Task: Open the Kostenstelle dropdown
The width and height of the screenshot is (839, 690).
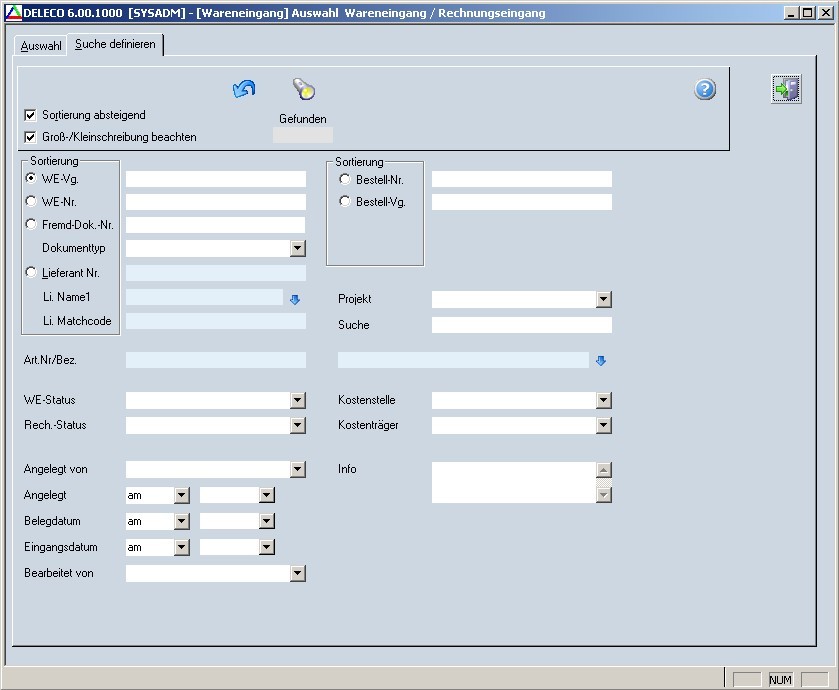Action: pyautogui.click(x=603, y=400)
